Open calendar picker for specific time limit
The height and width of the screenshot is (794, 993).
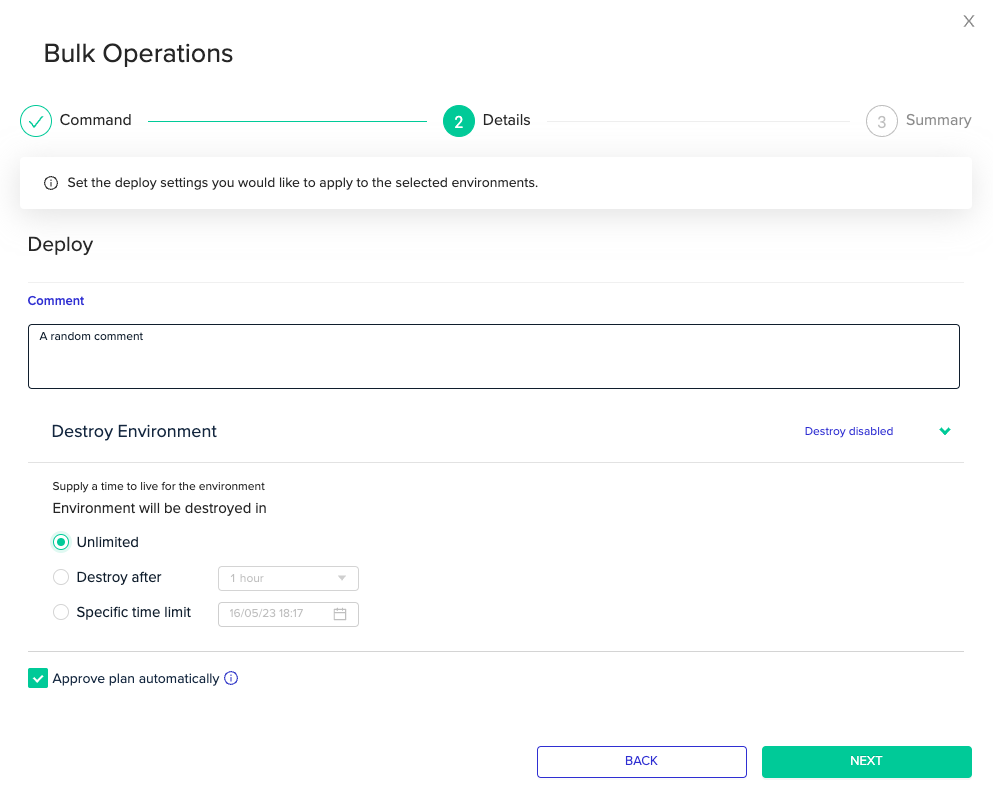(x=340, y=614)
